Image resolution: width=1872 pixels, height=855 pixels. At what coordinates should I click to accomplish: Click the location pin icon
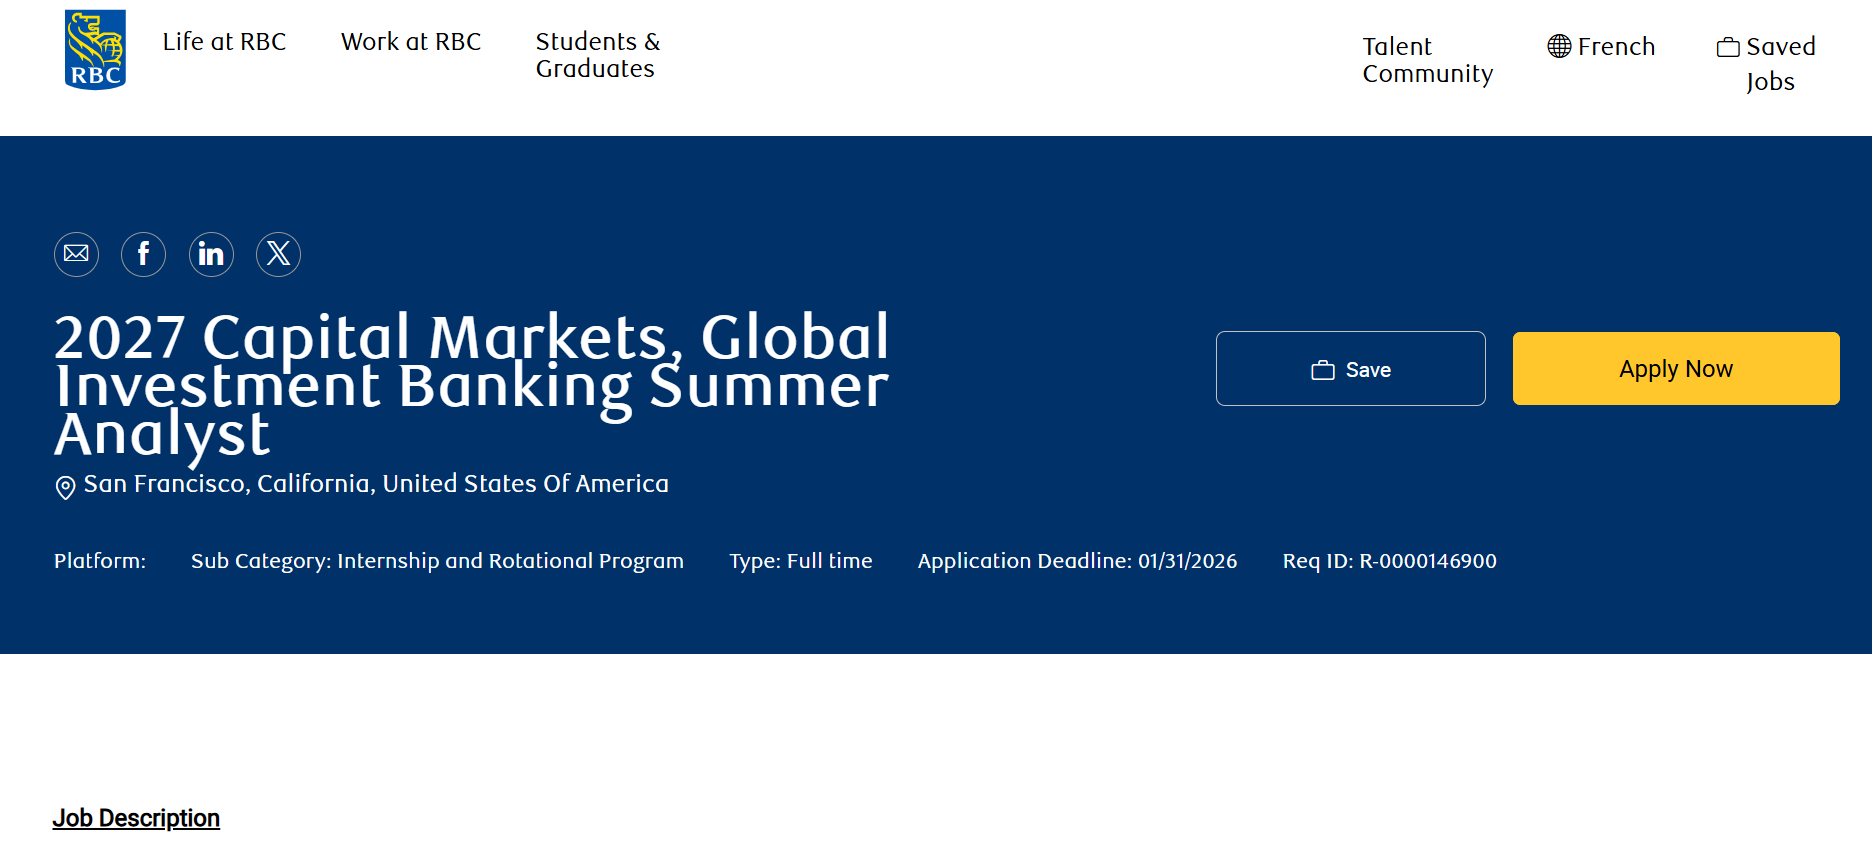tap(65, 487)
